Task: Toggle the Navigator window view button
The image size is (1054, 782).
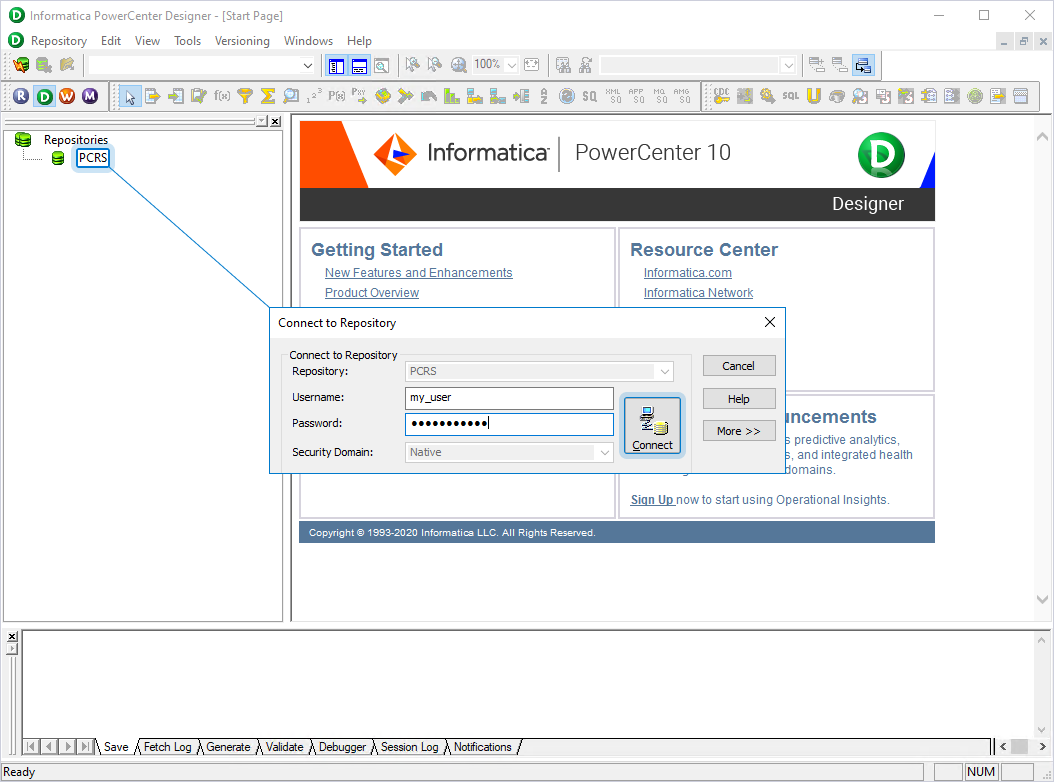Action: pos(337,65)
